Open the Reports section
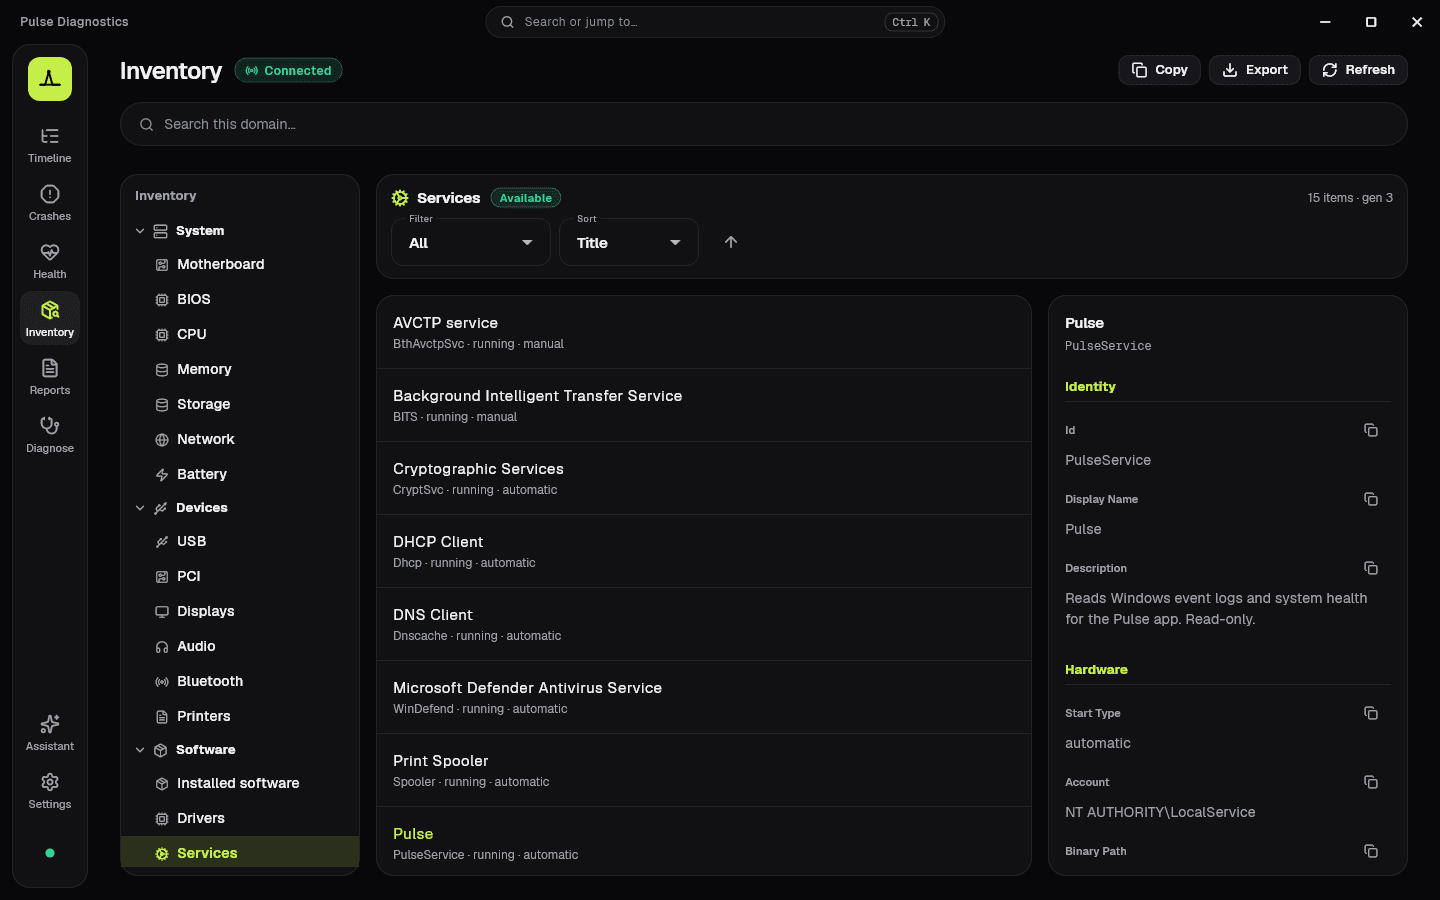 [50, 377]
